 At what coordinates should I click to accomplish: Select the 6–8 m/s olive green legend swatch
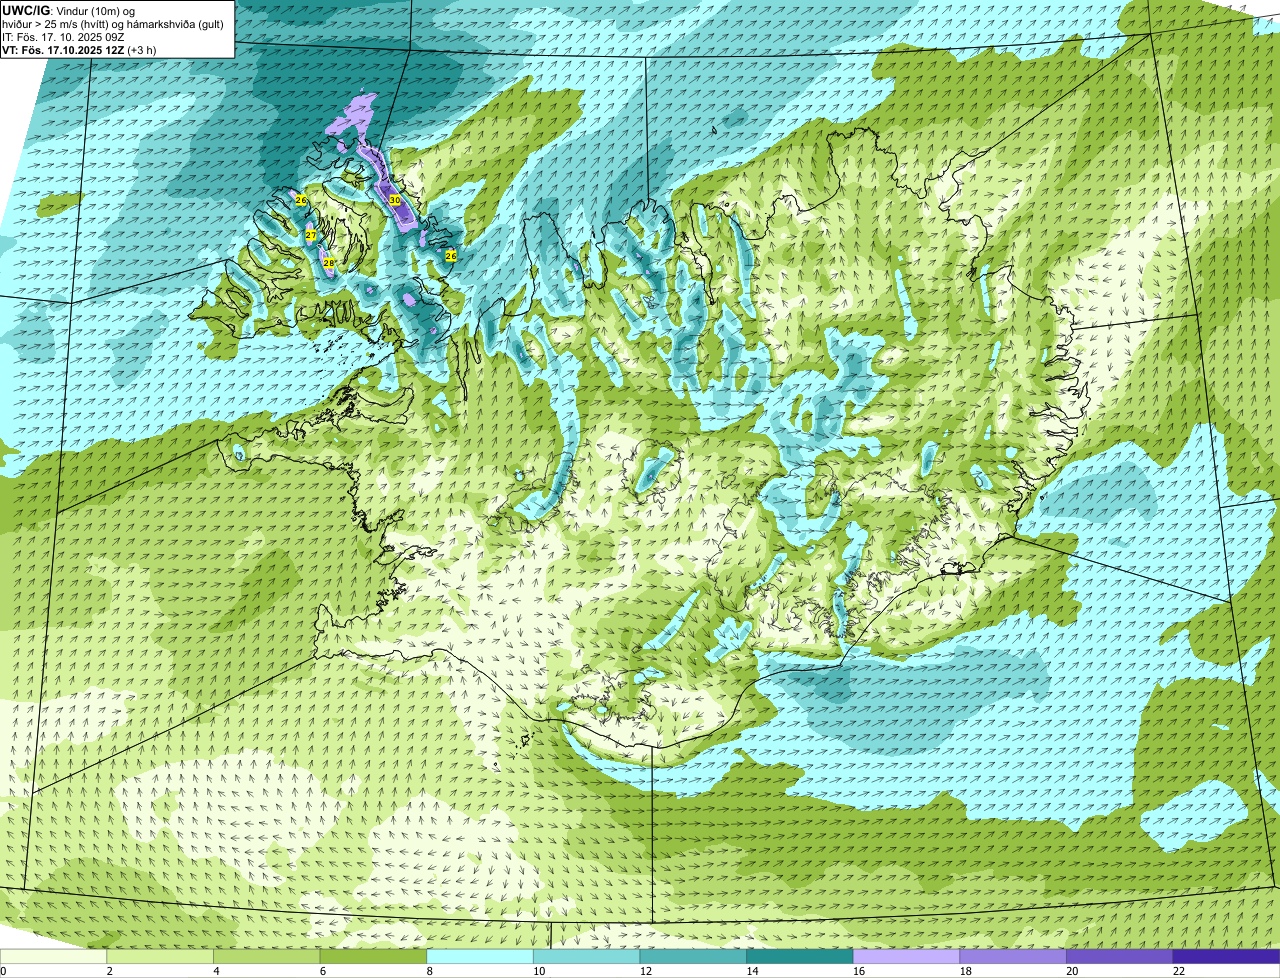pos(373,956)
